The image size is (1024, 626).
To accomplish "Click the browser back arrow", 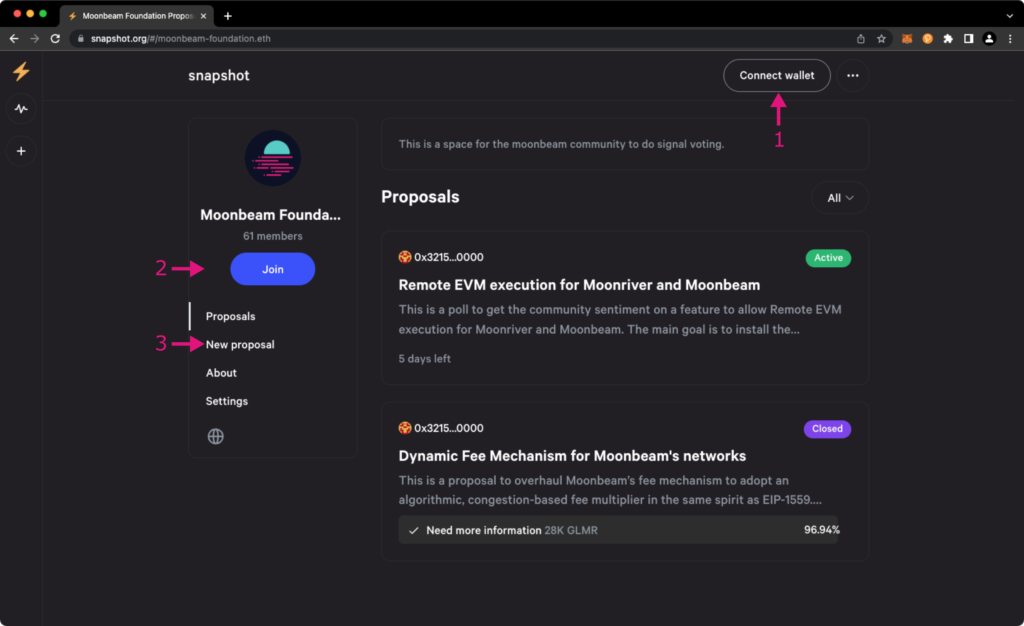I will 14,39.
